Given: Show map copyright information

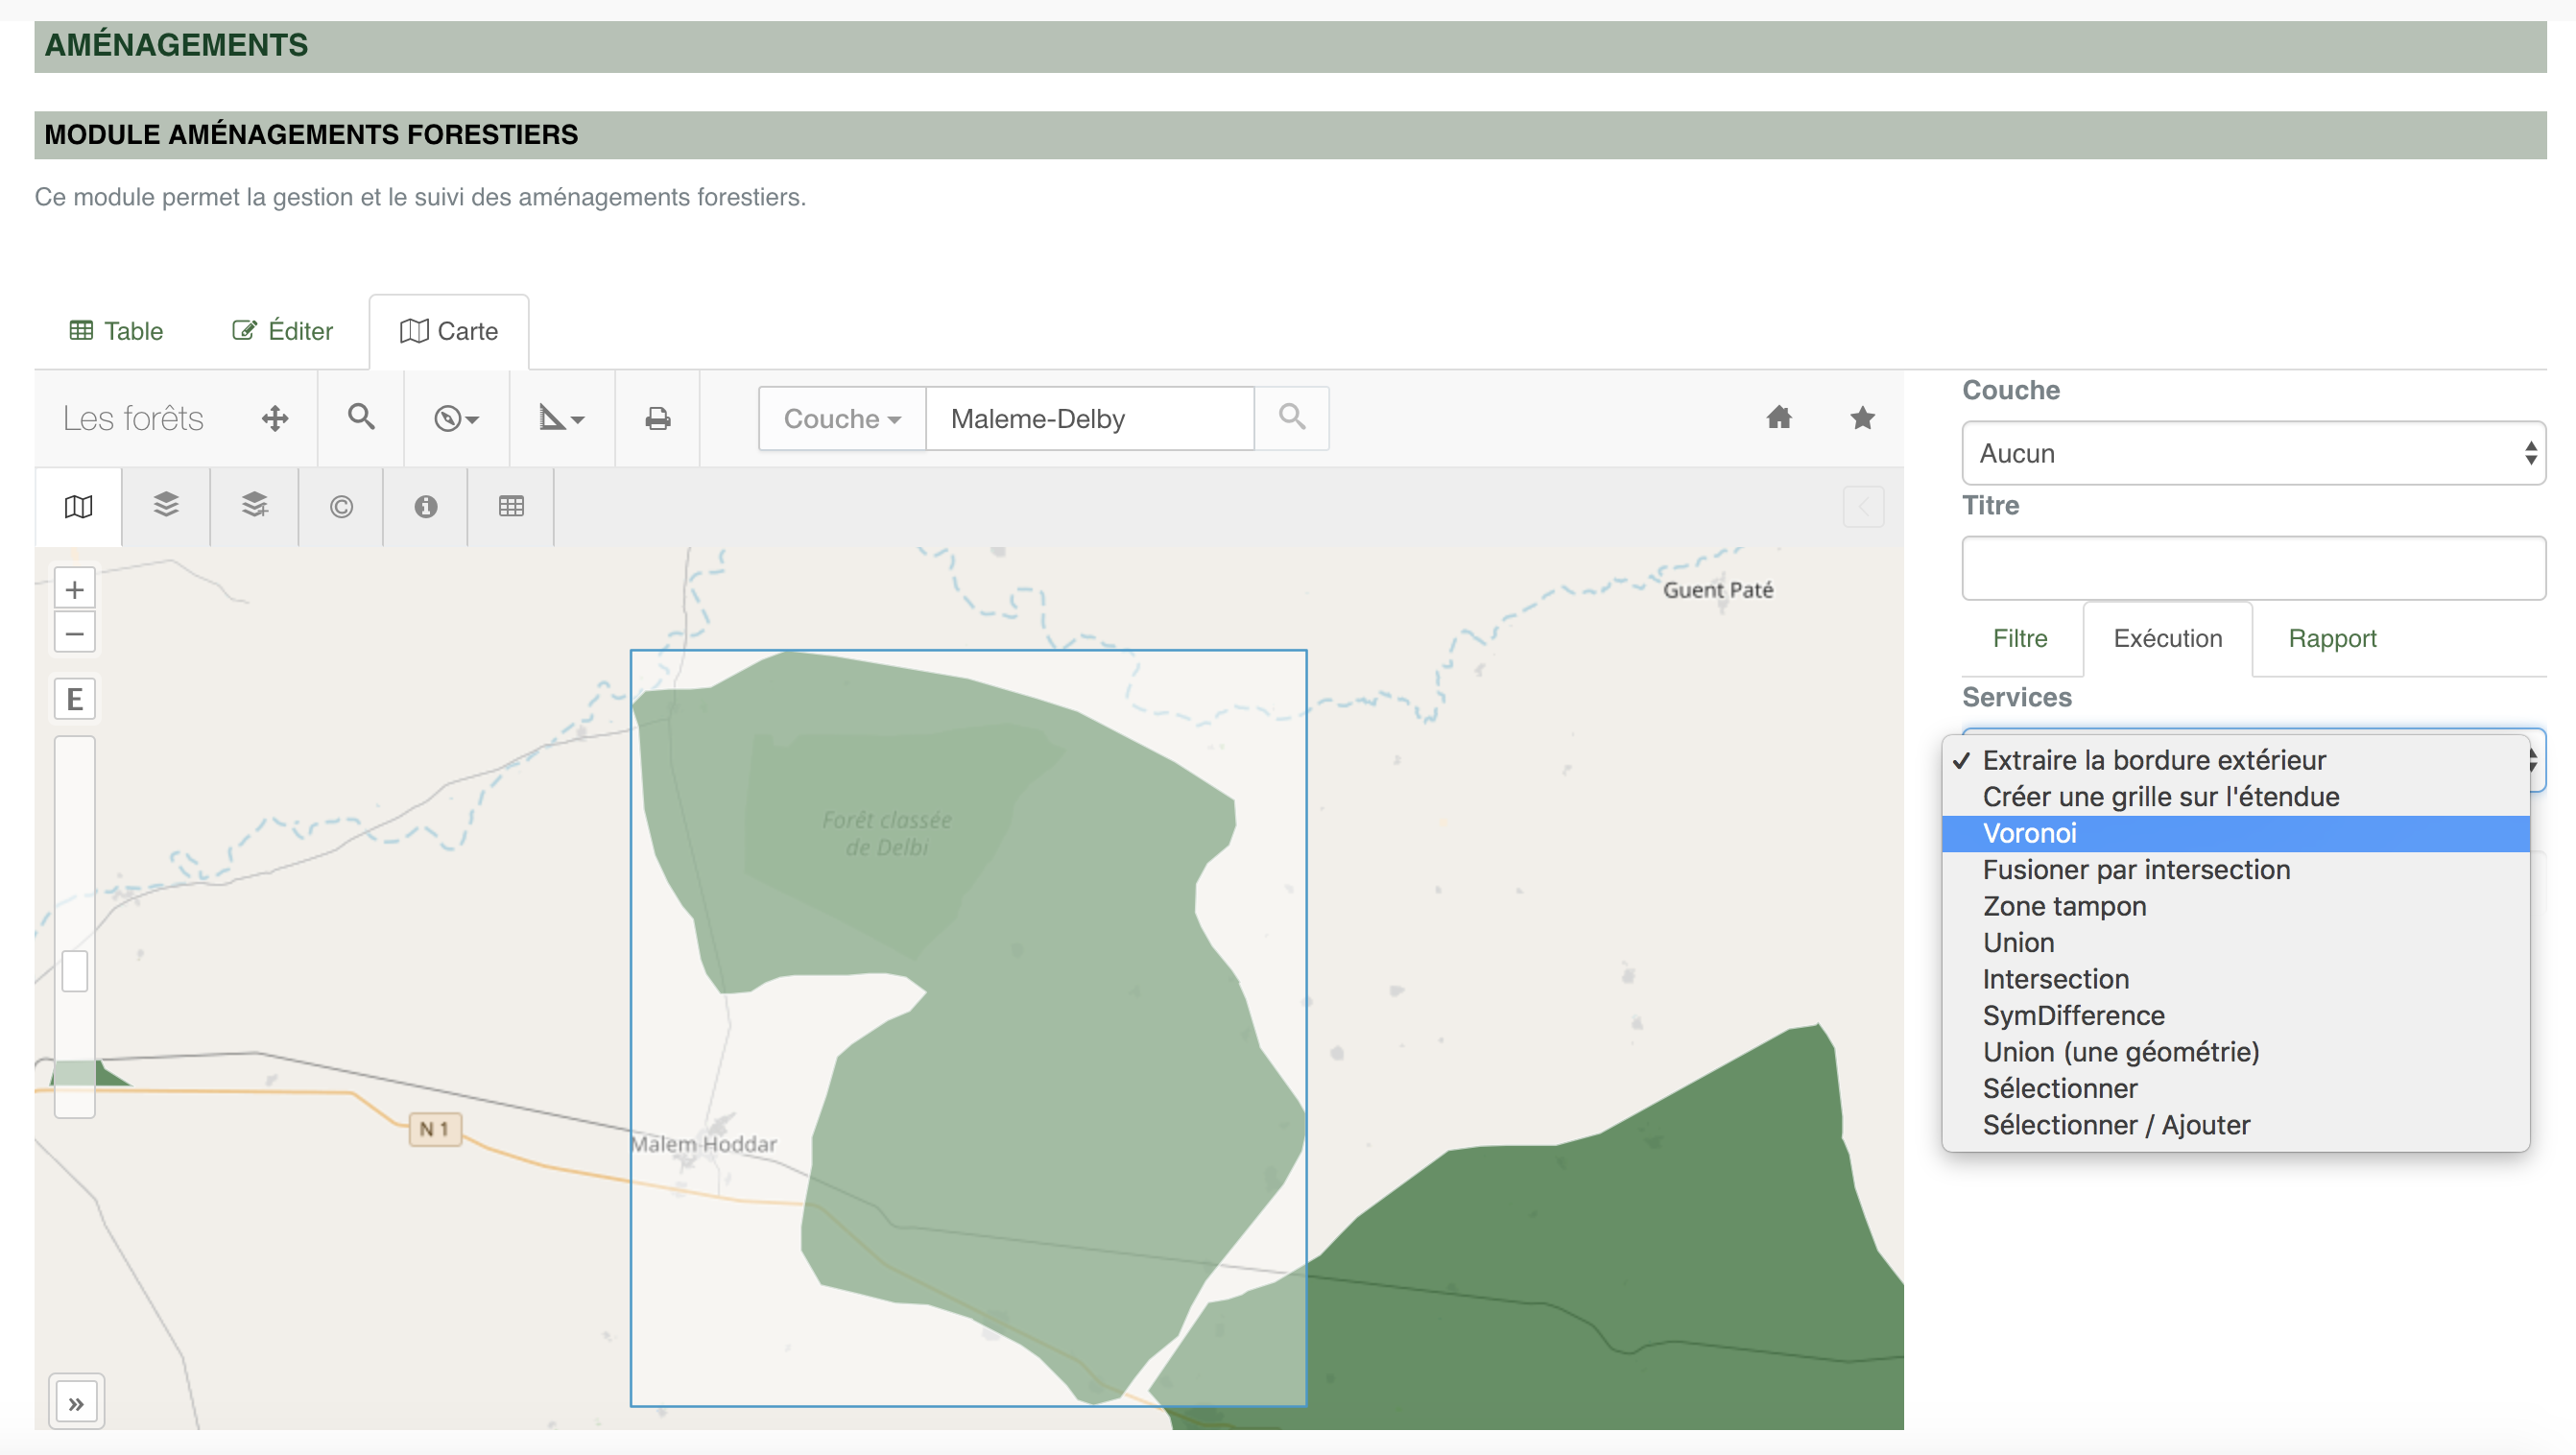Looking at the screenshot, I should pos(340,507).
